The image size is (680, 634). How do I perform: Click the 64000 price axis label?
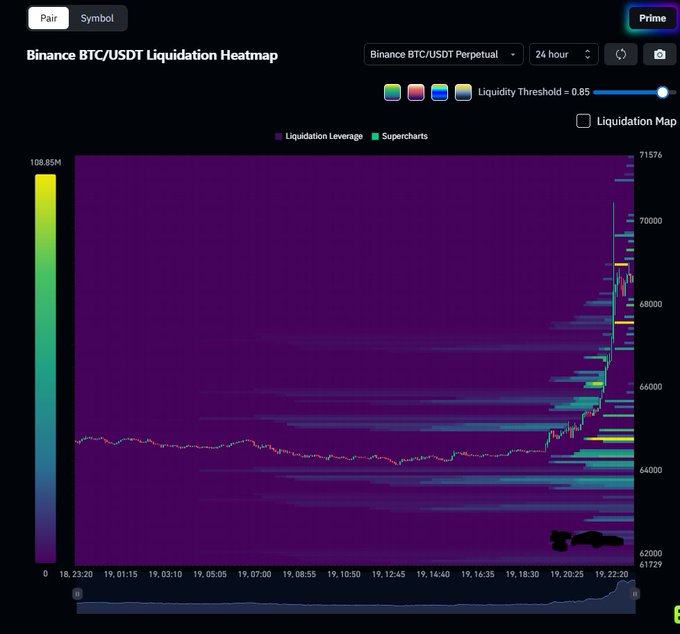pyautogui.click(x=651, y=470)
